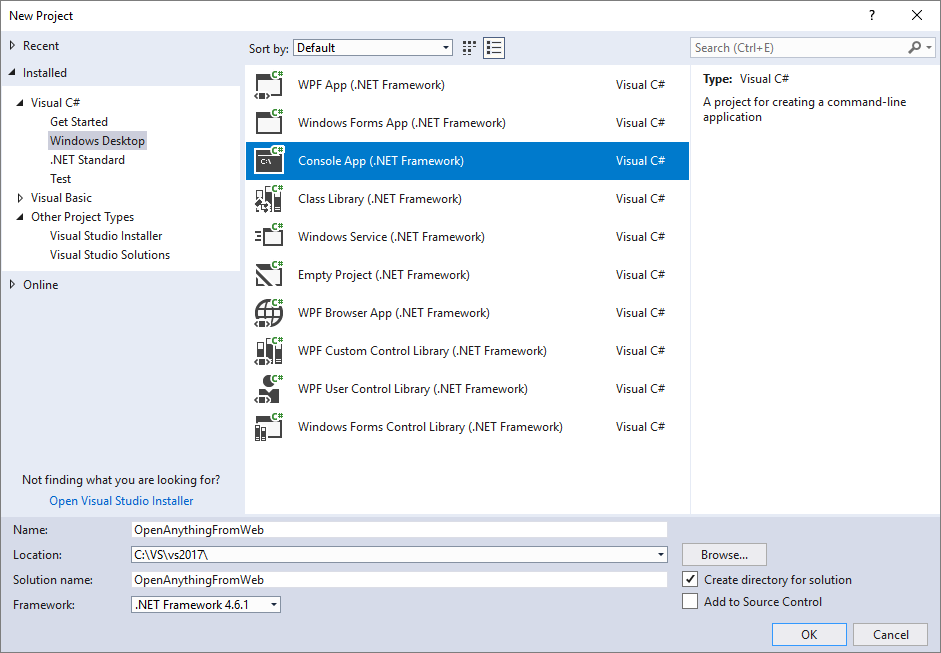This screenshot has width=941, height=653.
Task: Click the Cancel button
Action: pos(891,634)
